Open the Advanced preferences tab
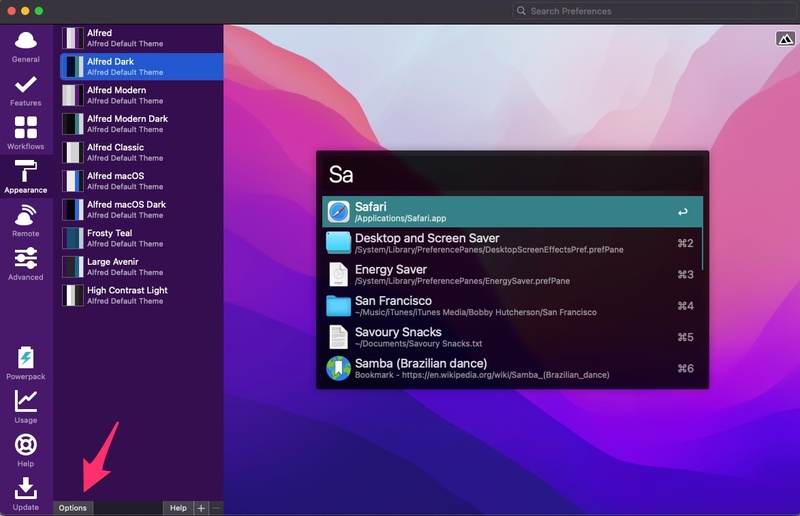 coord(26,264)
